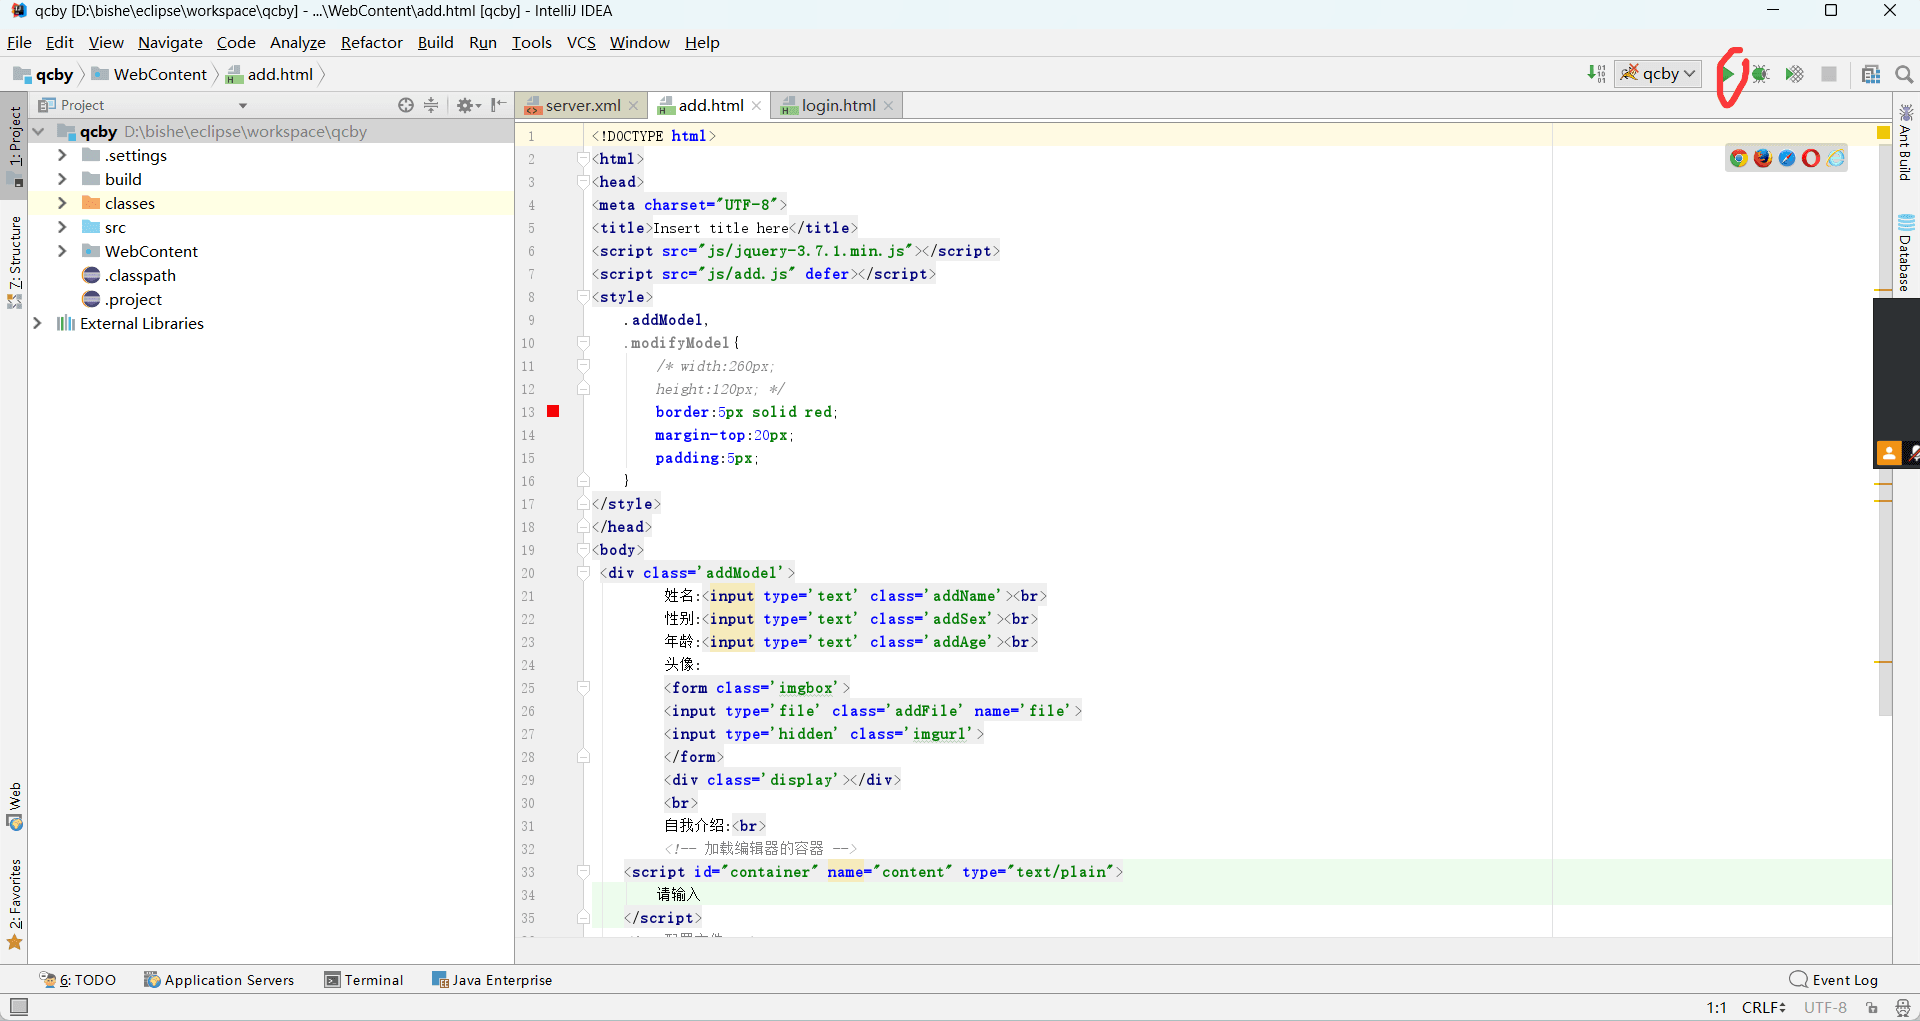Click yellow inspection status indicator at top right

click(1883, 132)
